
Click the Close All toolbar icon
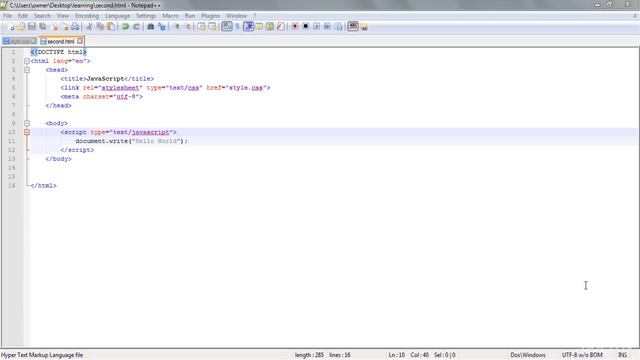point(65,27)
